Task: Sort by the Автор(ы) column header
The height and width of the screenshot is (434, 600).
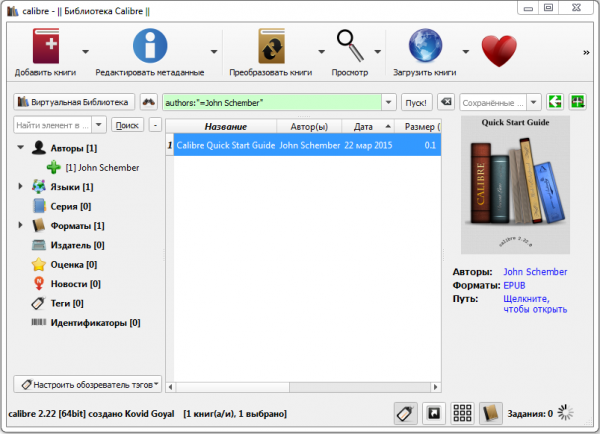Action: click(x=309, y=126)
